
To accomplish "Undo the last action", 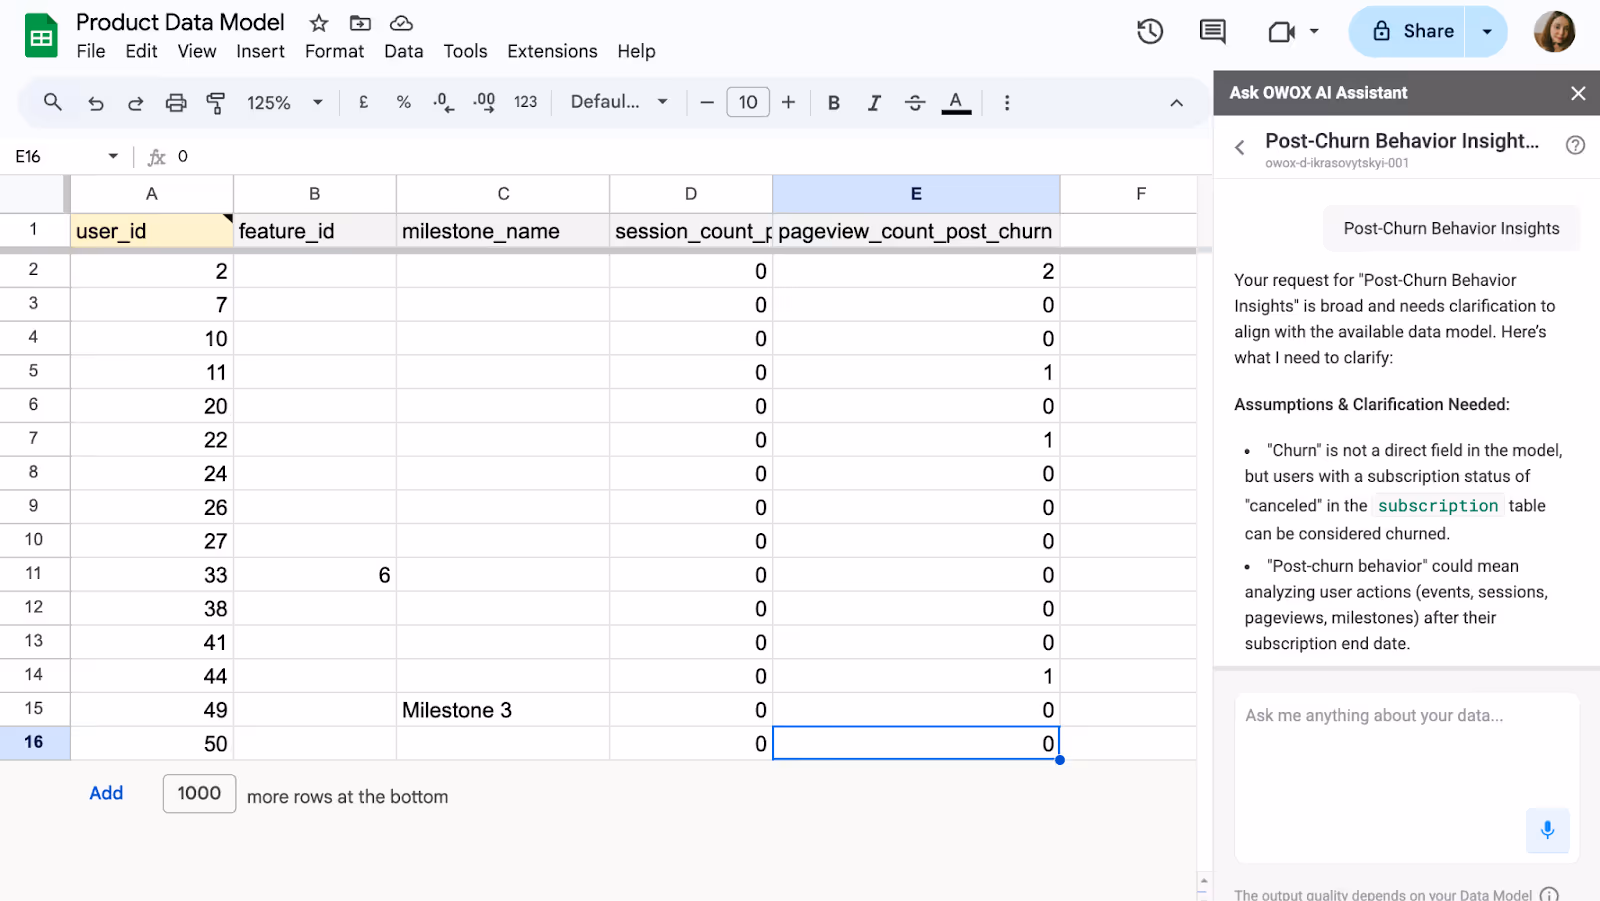I will point(94,102).
